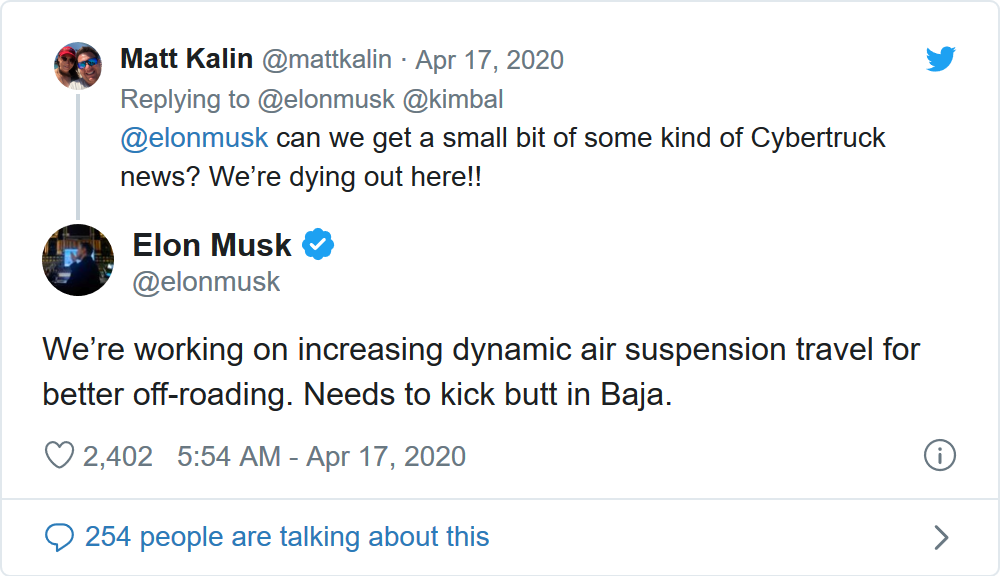Click the Twitter bird logo icon
Screen dimensions: 1000x576
[x=940, y=60]
